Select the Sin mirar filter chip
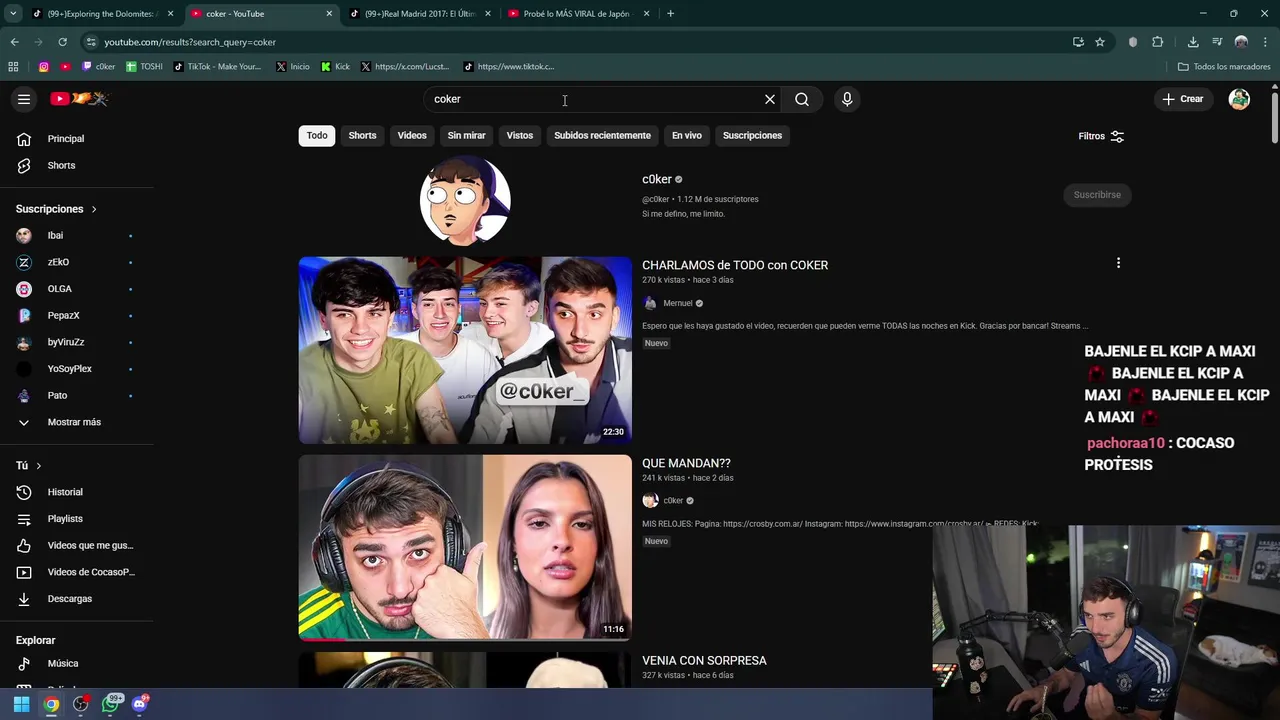Viewport: 1280px width, 720px height. (x=466, y=136)
